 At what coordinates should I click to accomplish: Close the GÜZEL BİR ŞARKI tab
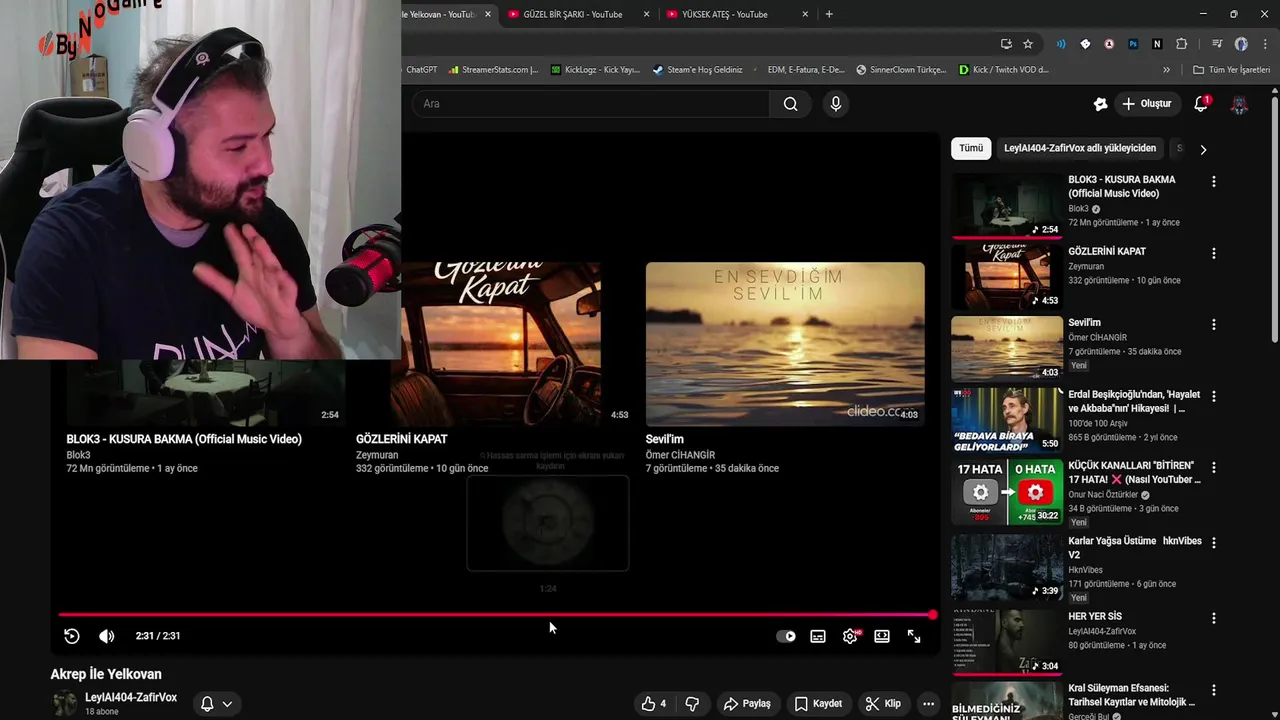coord(646,14)
